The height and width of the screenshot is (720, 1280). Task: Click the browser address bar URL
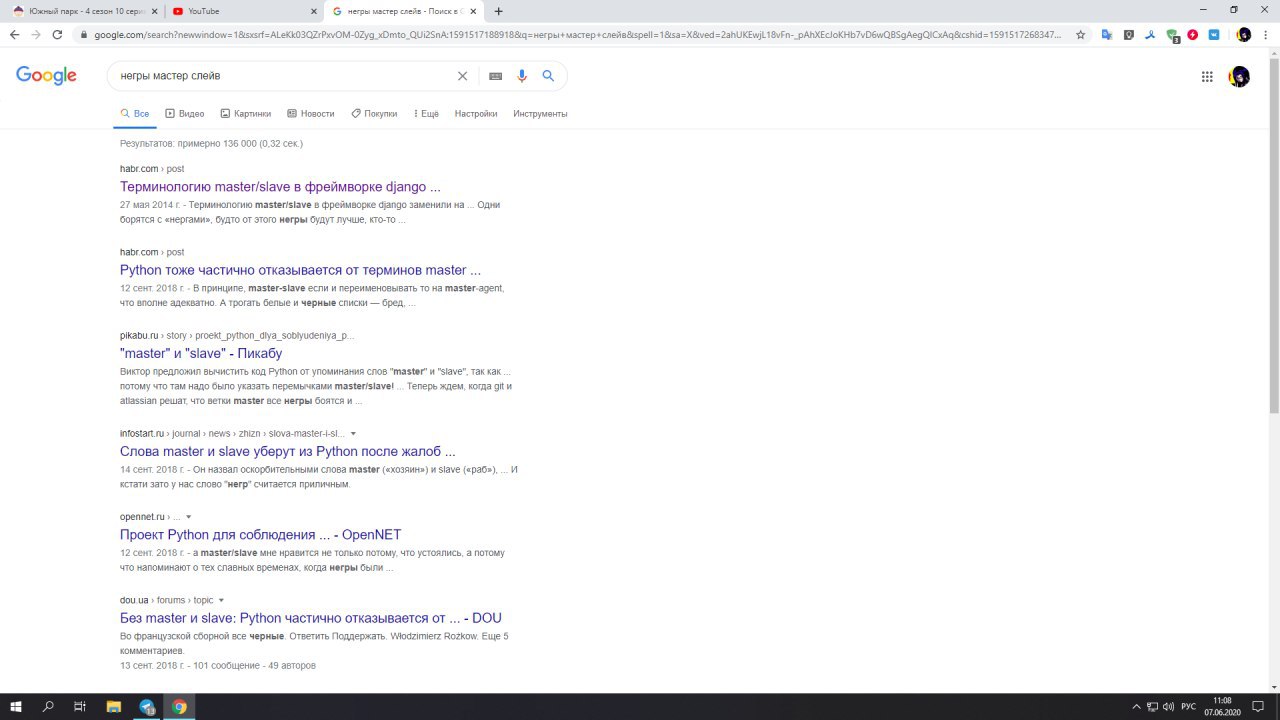click(x=578, y=34)
